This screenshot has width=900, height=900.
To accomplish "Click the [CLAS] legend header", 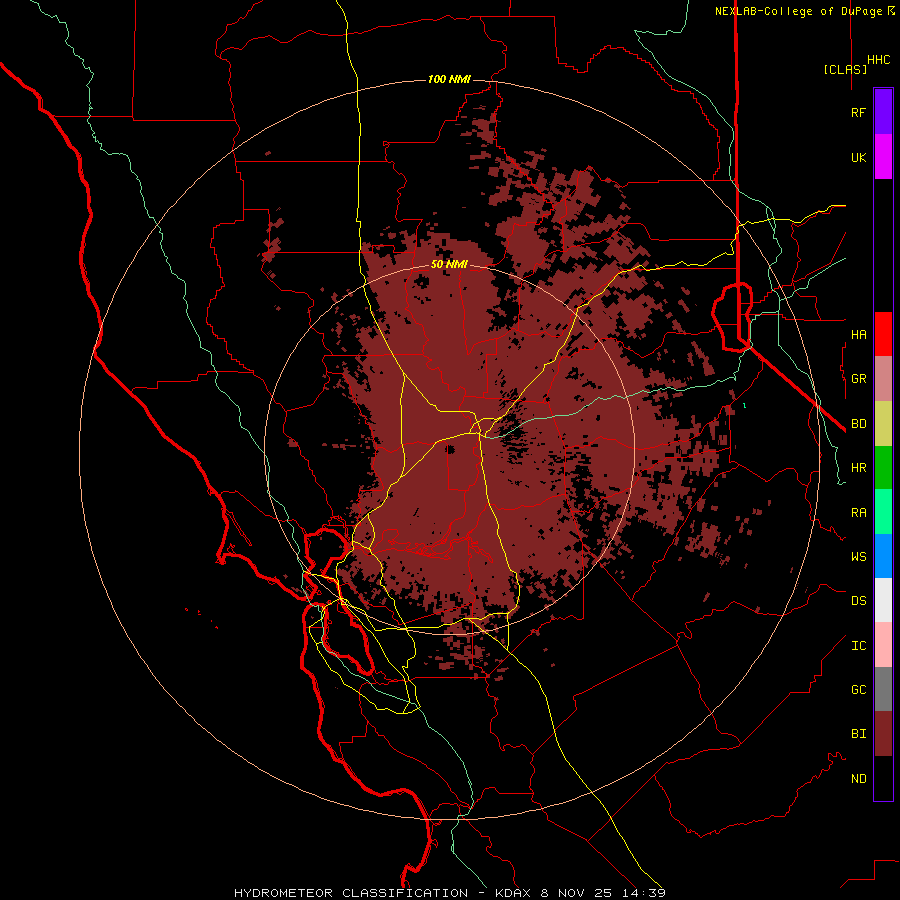I will (845, 69).
